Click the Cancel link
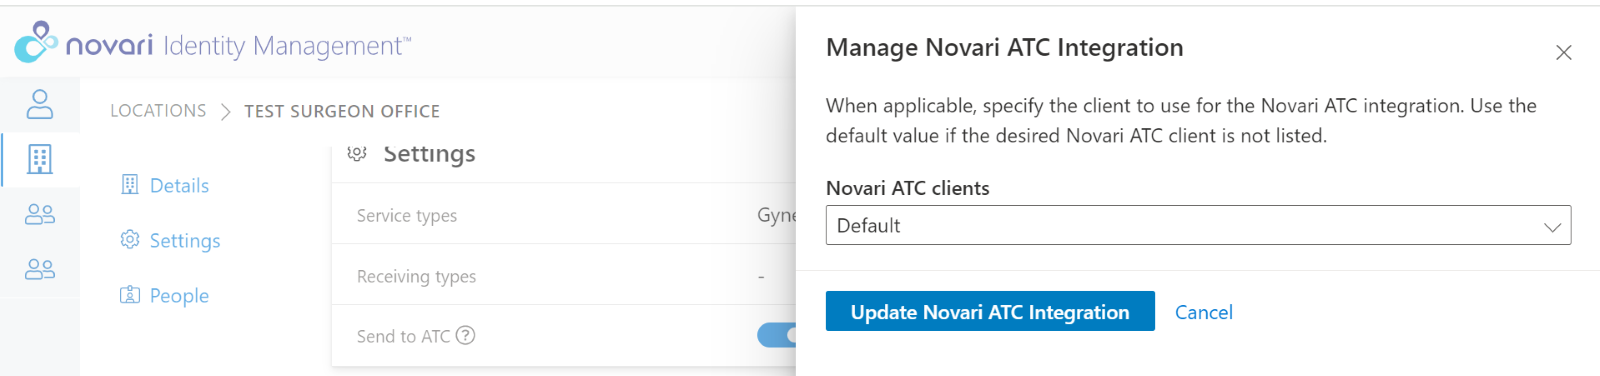The height and width of the screenshot is (376, 1600). pos(1204,312)
